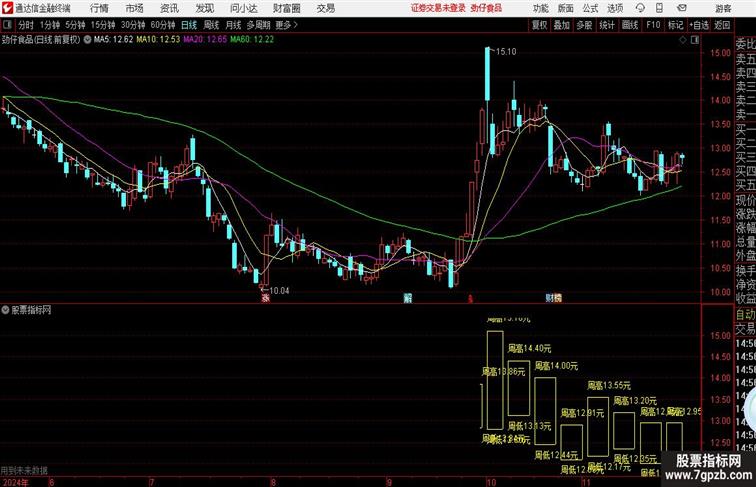Click 劲仔食品(日线 前复权) chart title

[x=41, y=40]
